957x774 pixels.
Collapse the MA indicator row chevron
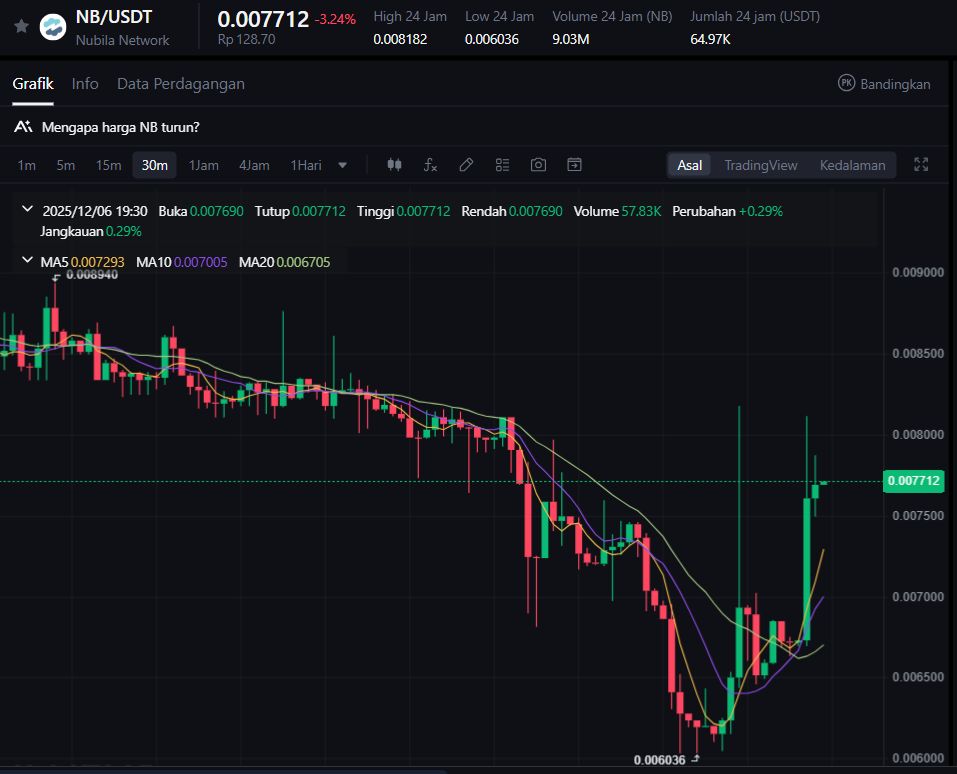(x=26, y=261)
